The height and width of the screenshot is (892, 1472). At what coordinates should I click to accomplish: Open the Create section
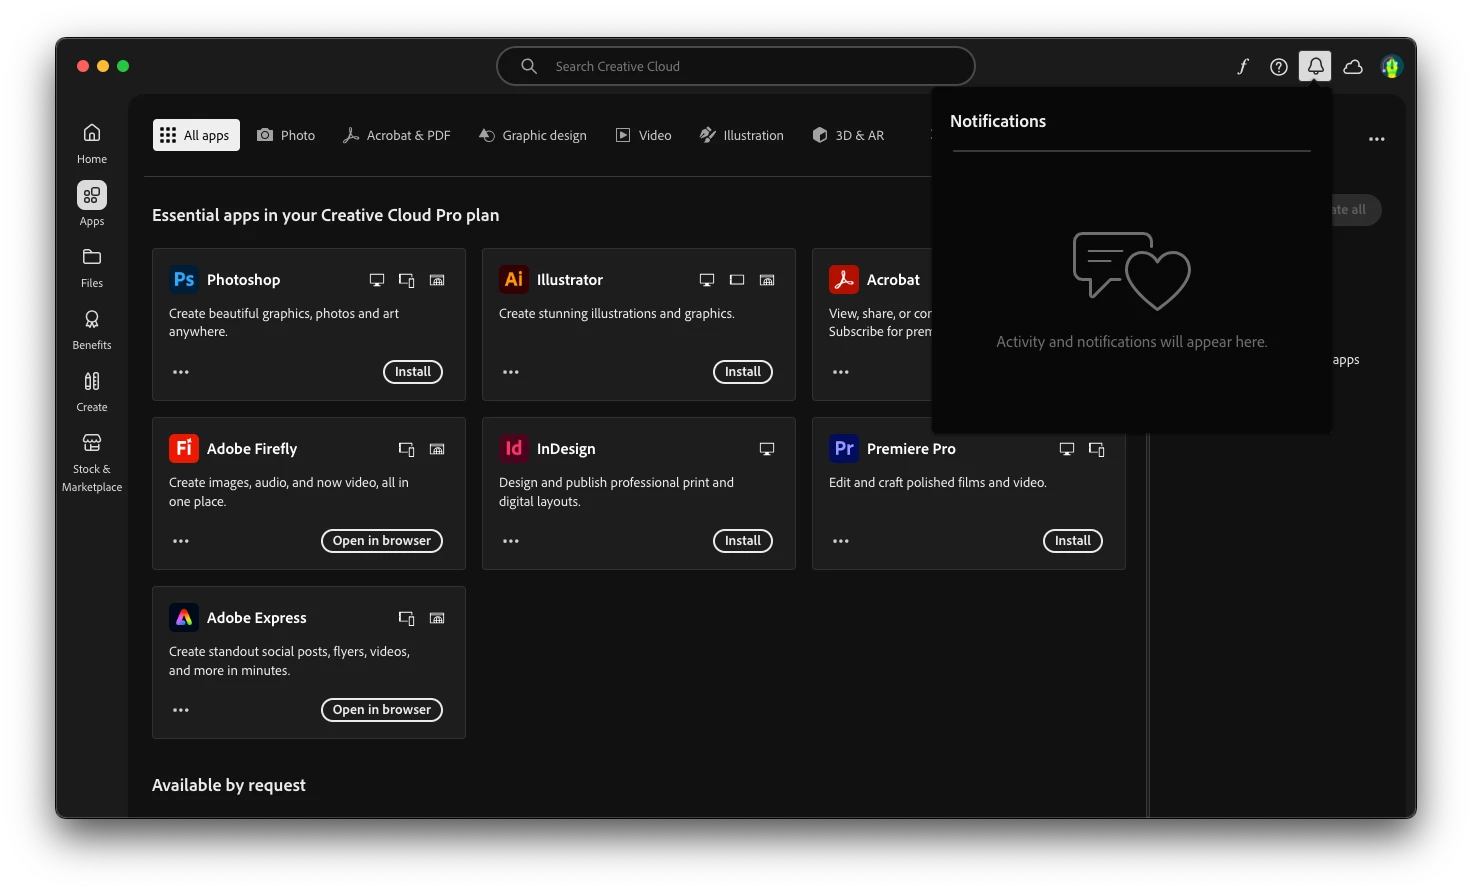(x=92, y=392)
